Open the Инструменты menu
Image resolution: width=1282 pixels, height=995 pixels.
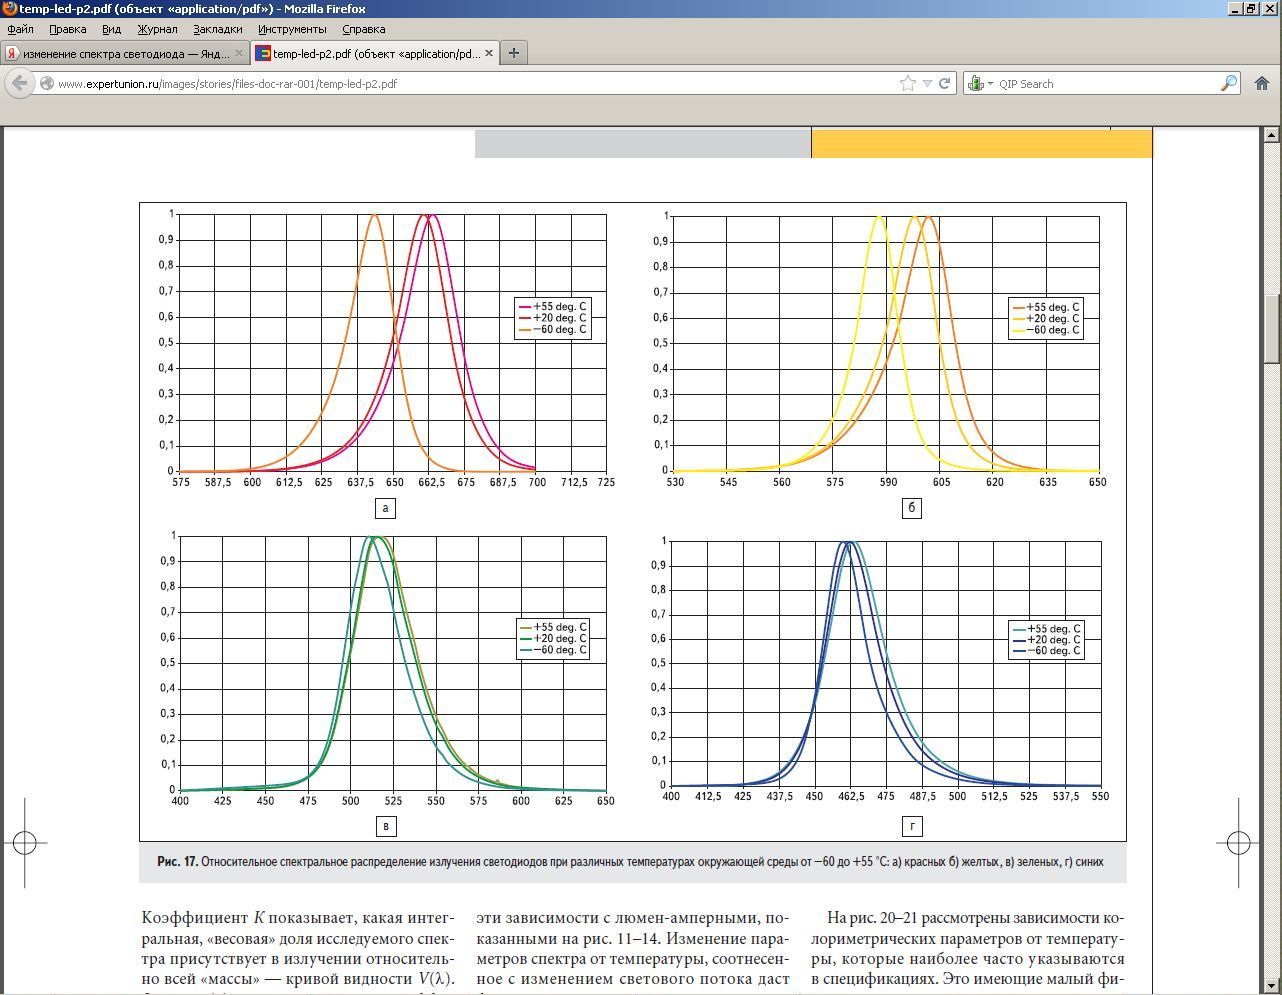click(292, 29)
